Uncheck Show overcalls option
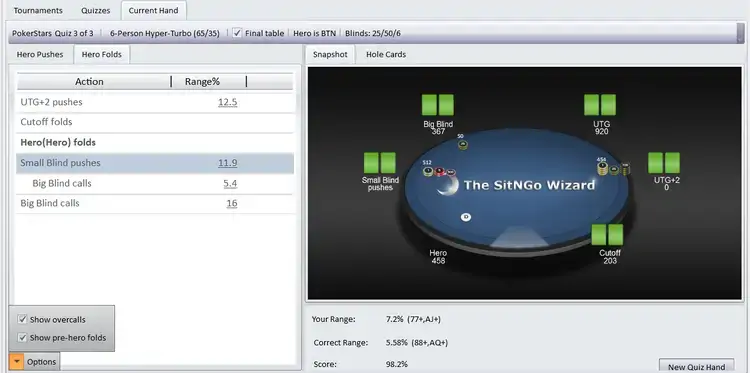 [22, 319]
